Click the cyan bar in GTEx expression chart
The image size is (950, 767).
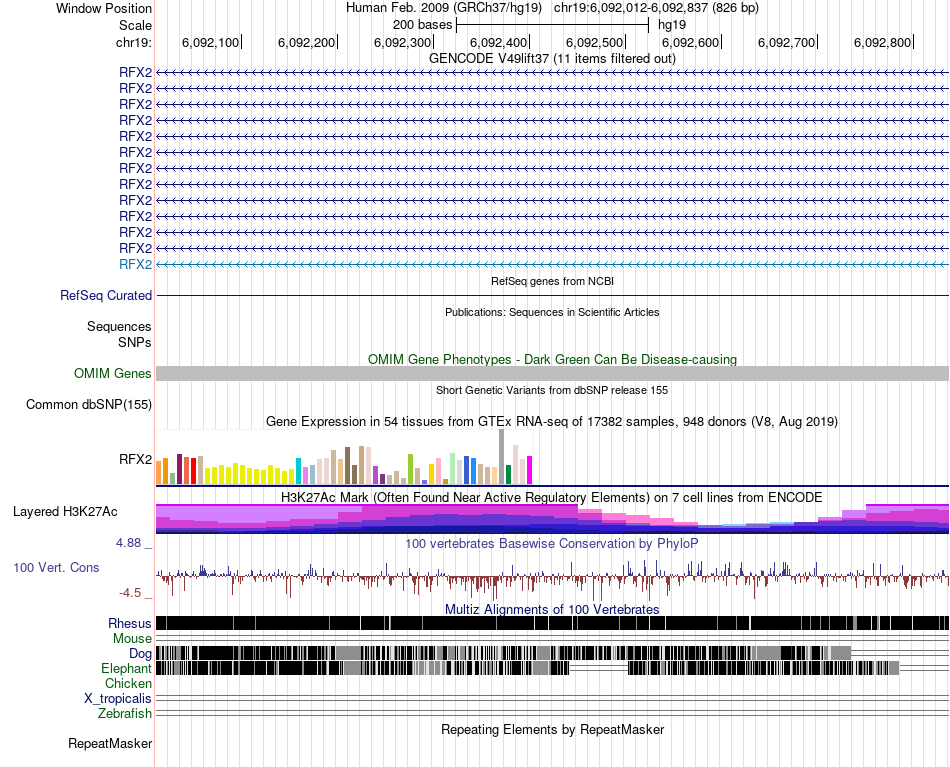pyautogui.click(x=298, y=471)
